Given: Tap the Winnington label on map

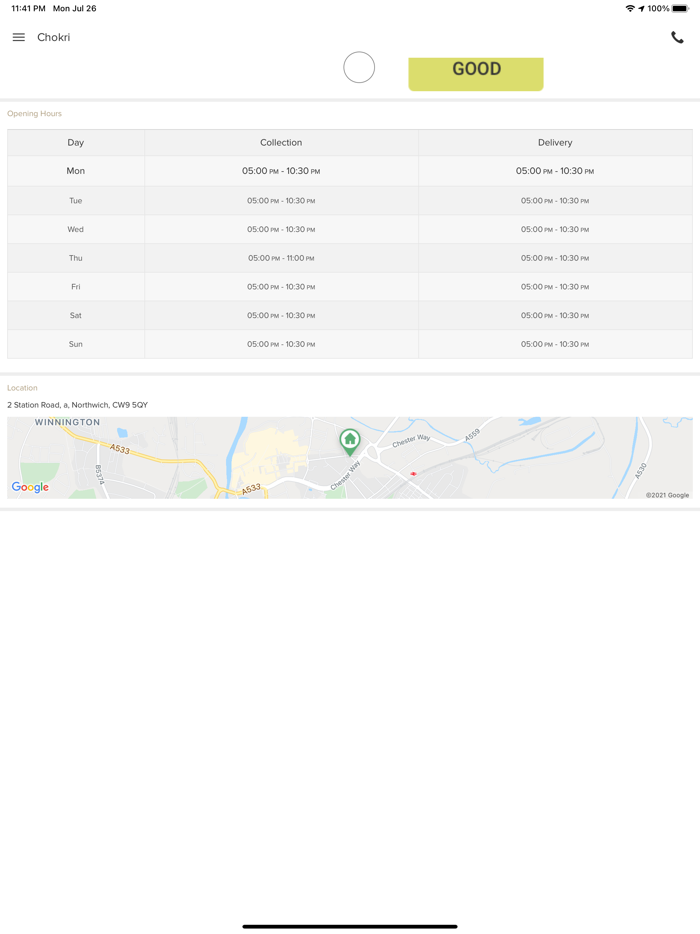Looking at the screenshot, I should (67, 423).
